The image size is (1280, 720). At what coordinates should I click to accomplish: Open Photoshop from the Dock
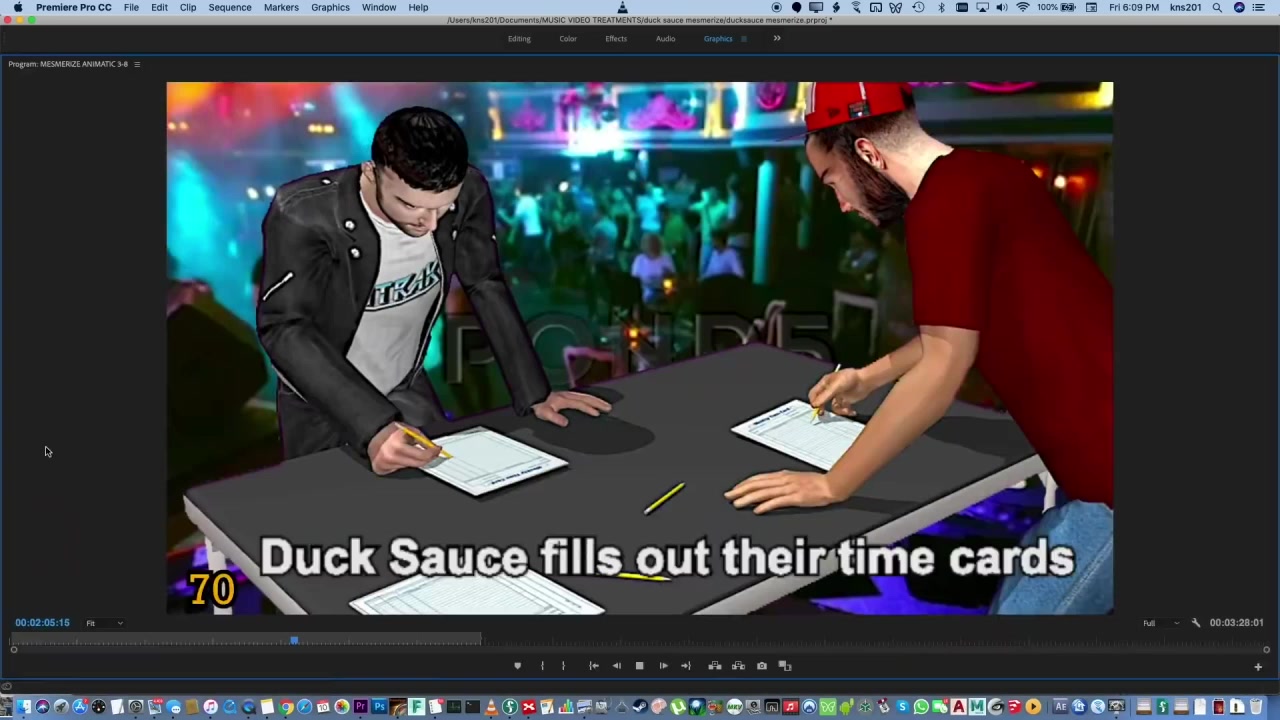pyautogui.click(x=380, y=707)
